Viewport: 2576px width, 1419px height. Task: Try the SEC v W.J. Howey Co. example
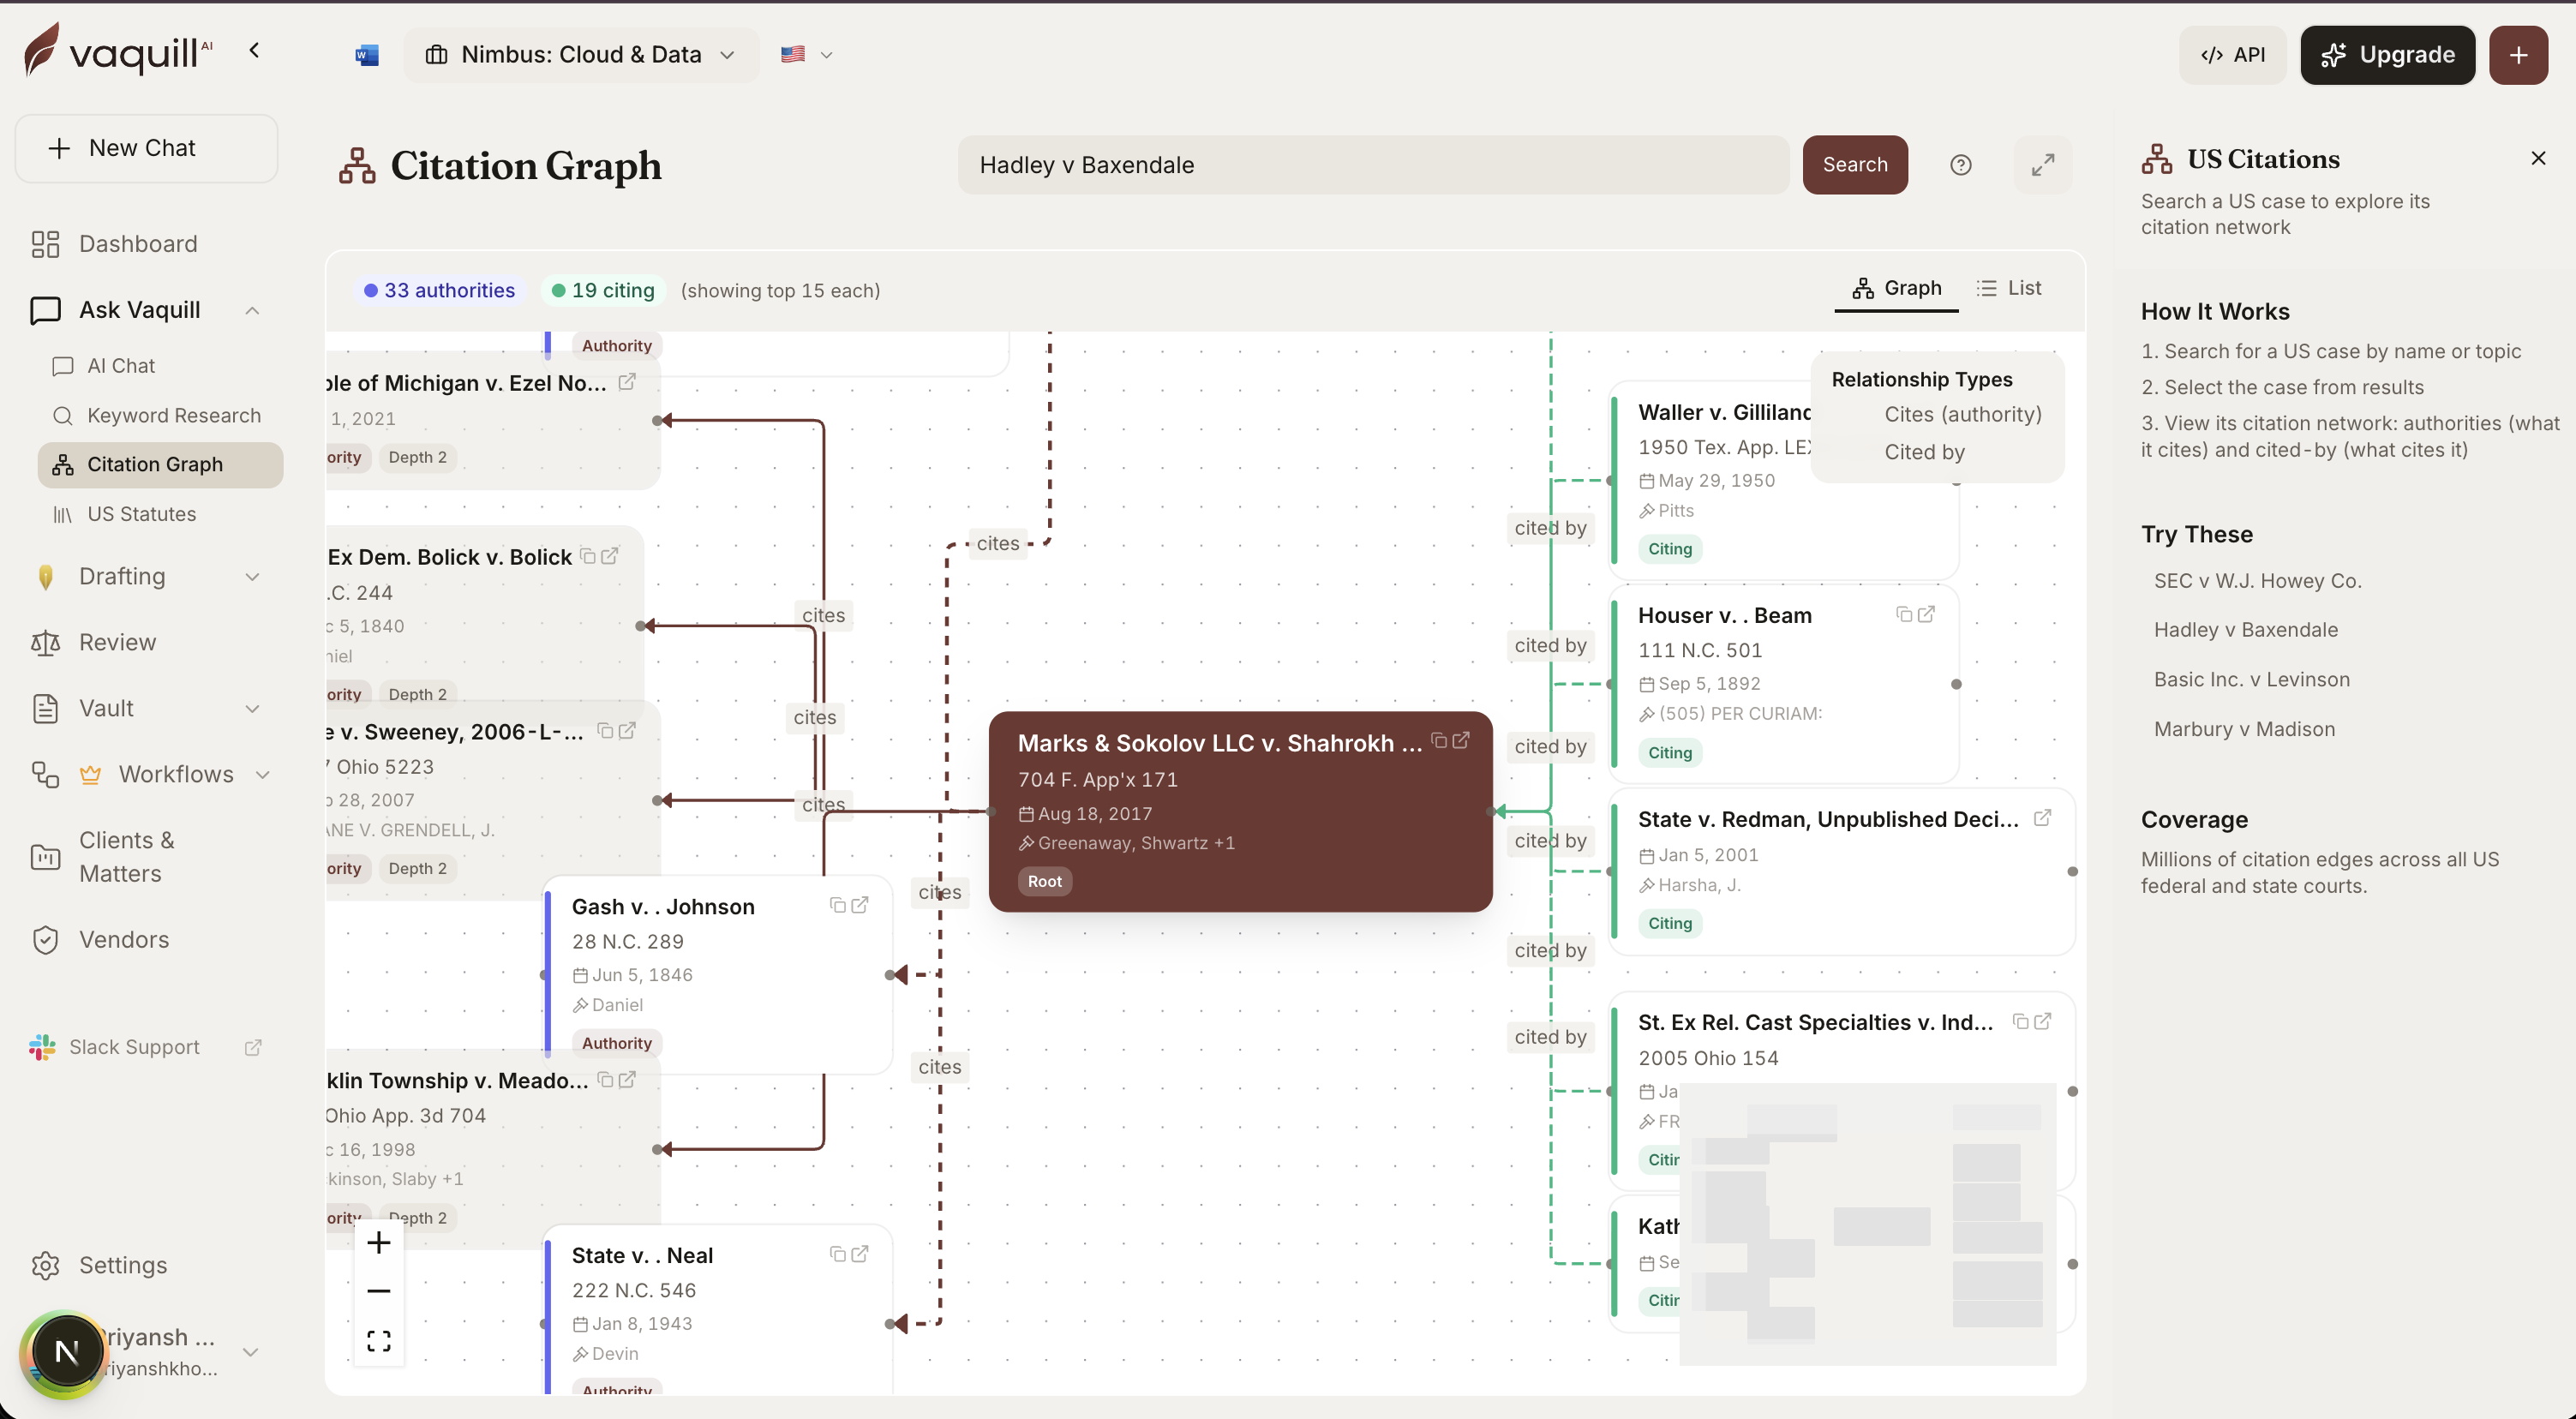2257,581
